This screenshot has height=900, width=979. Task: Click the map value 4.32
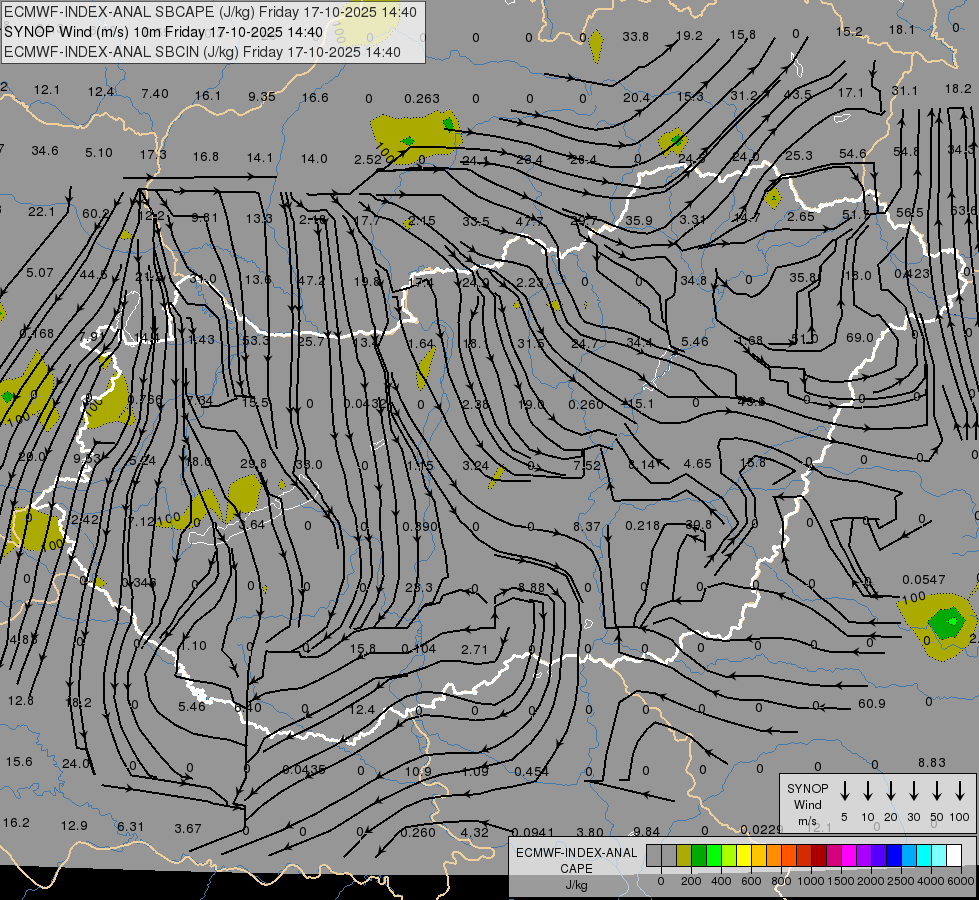(474, 832)
